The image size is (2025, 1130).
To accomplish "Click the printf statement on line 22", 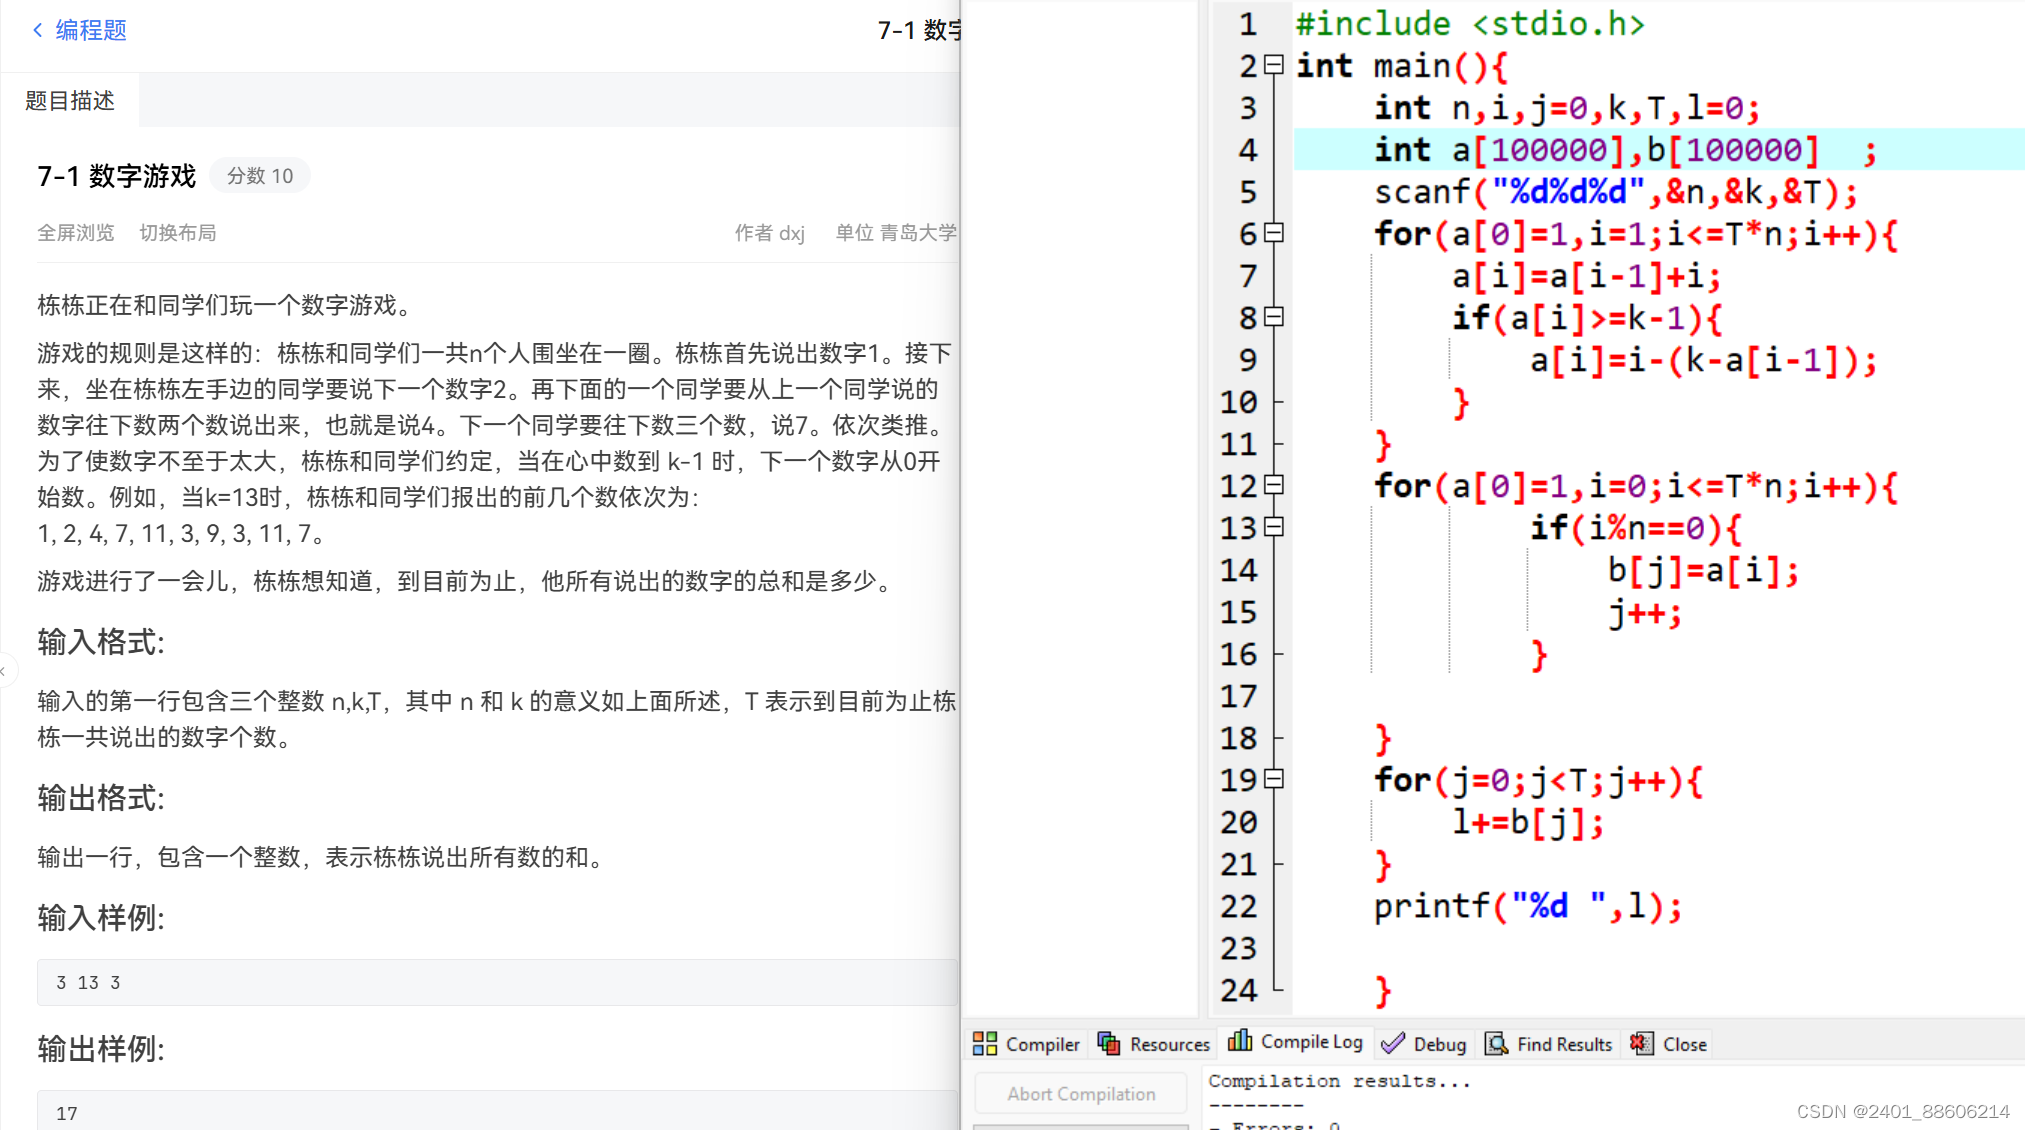I will click(1527, 906).
